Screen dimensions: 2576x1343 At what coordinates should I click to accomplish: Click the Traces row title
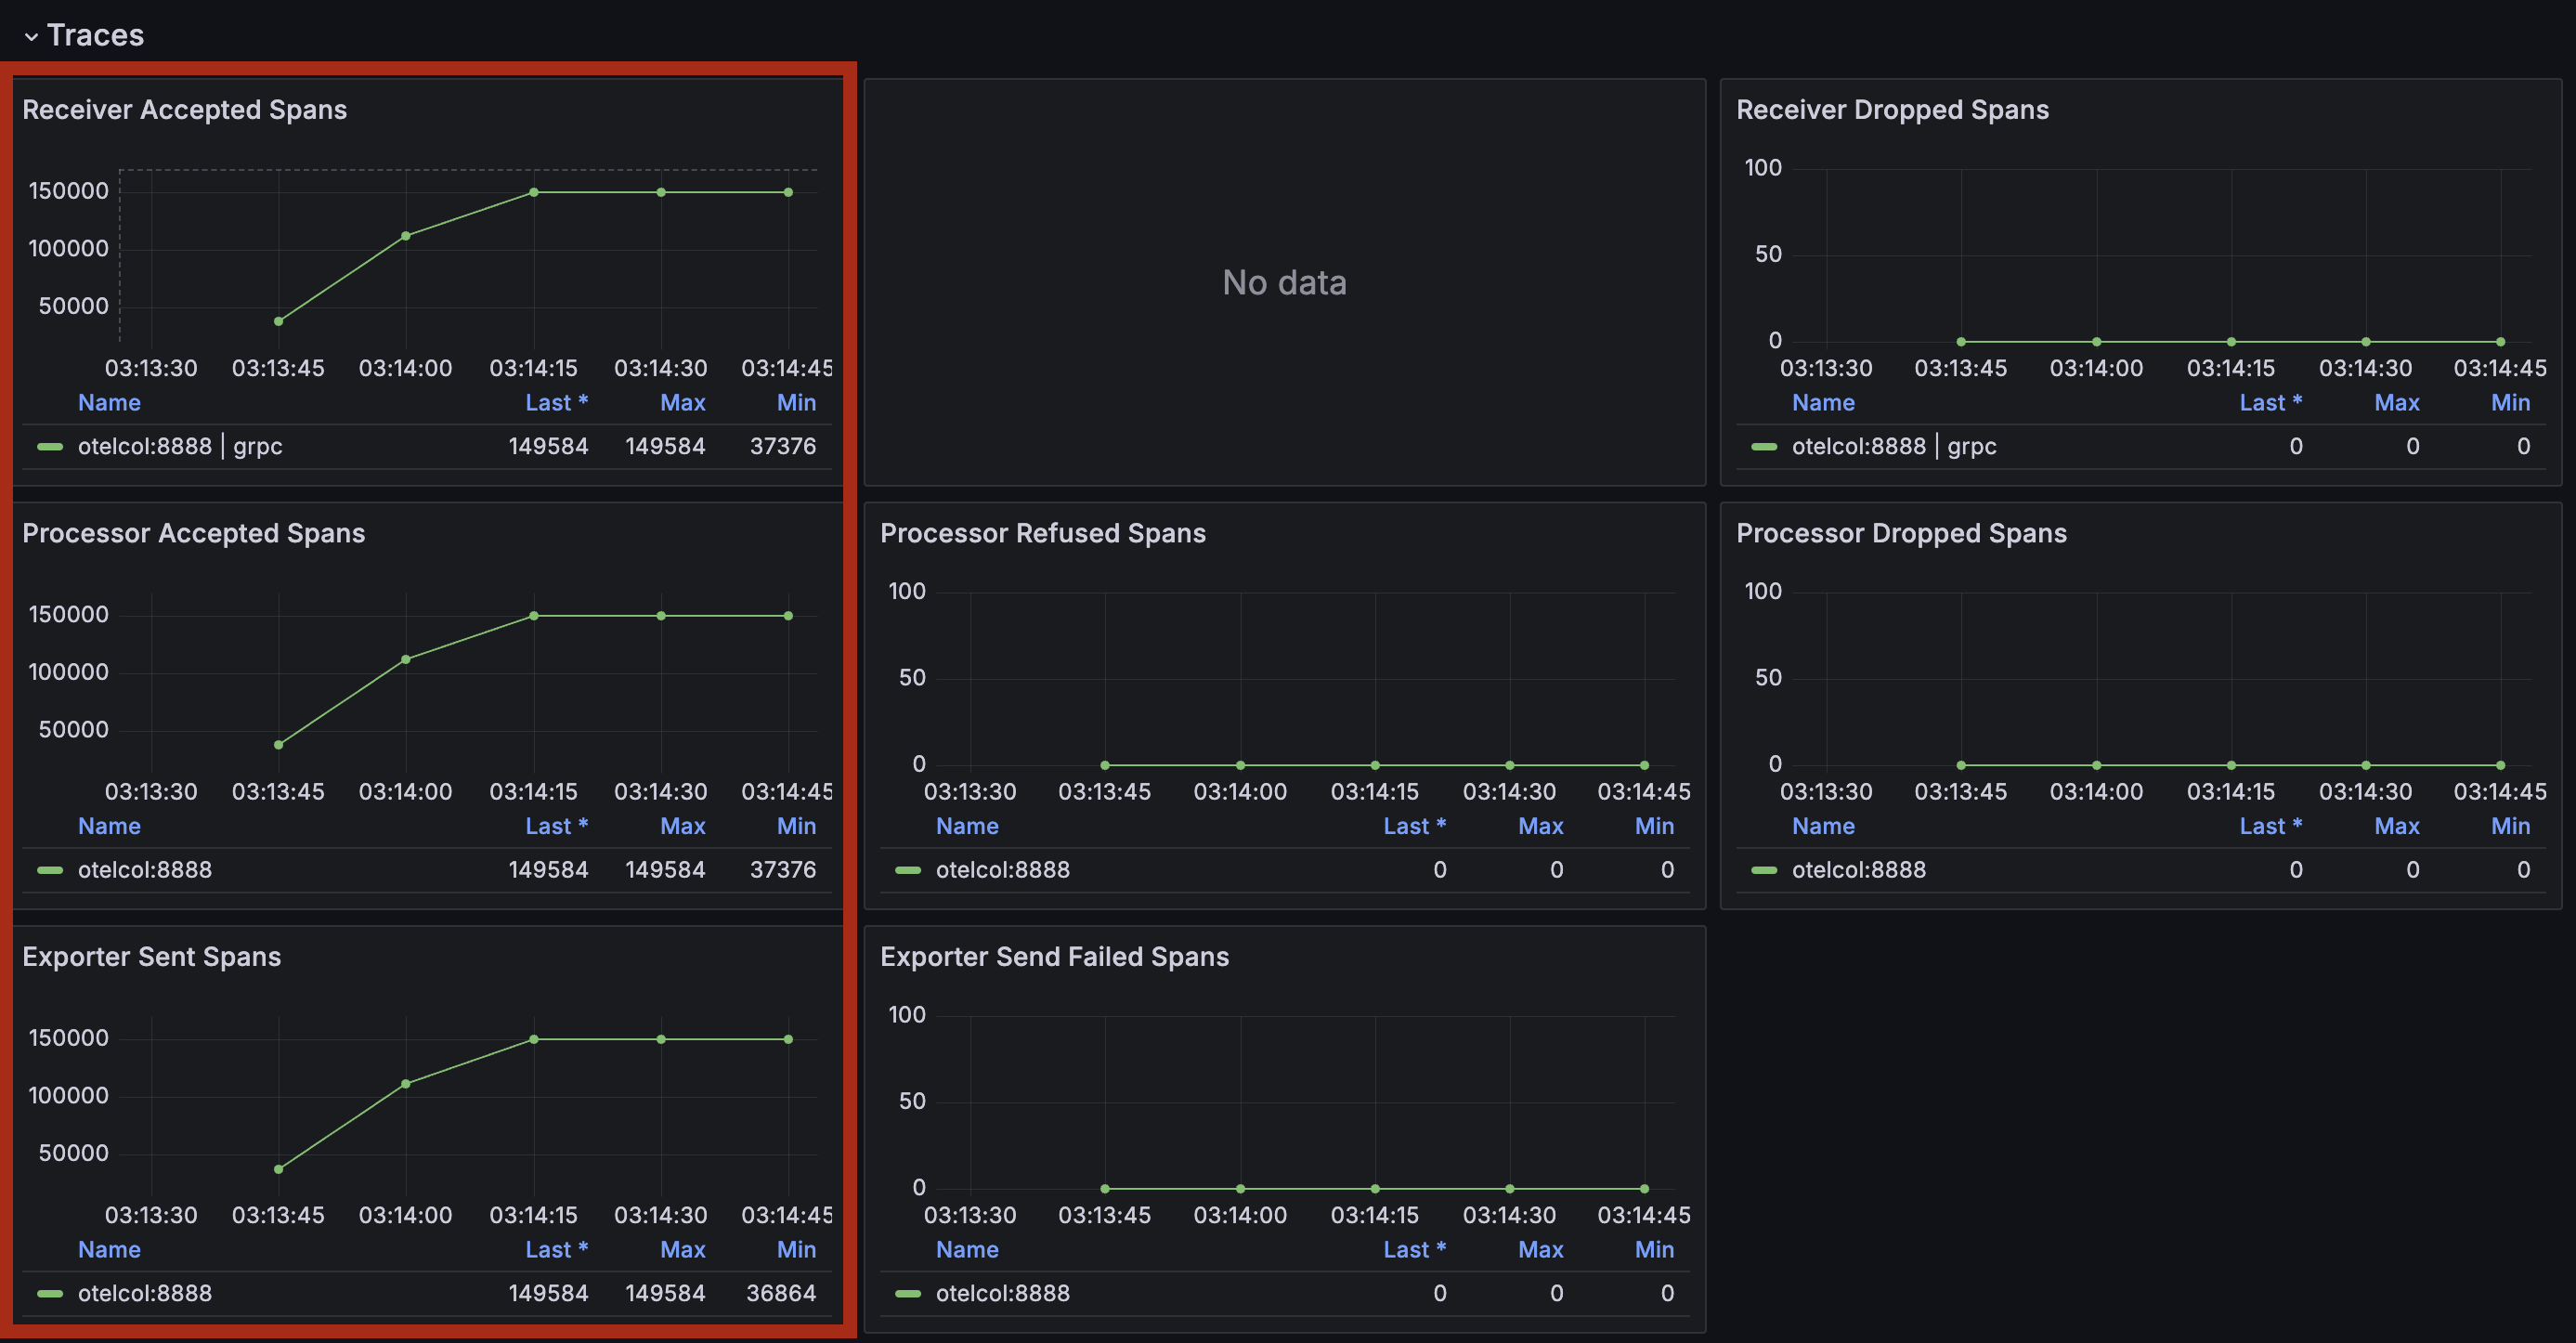[95, 35]
